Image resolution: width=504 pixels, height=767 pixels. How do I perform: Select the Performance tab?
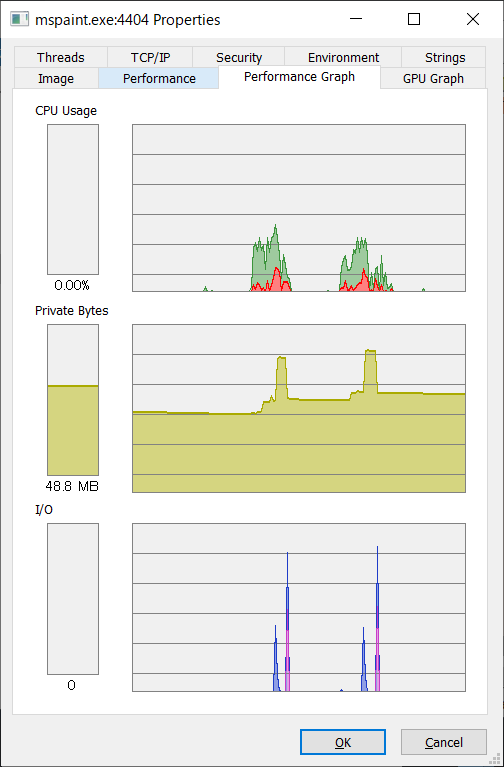(x=159, y=79)
